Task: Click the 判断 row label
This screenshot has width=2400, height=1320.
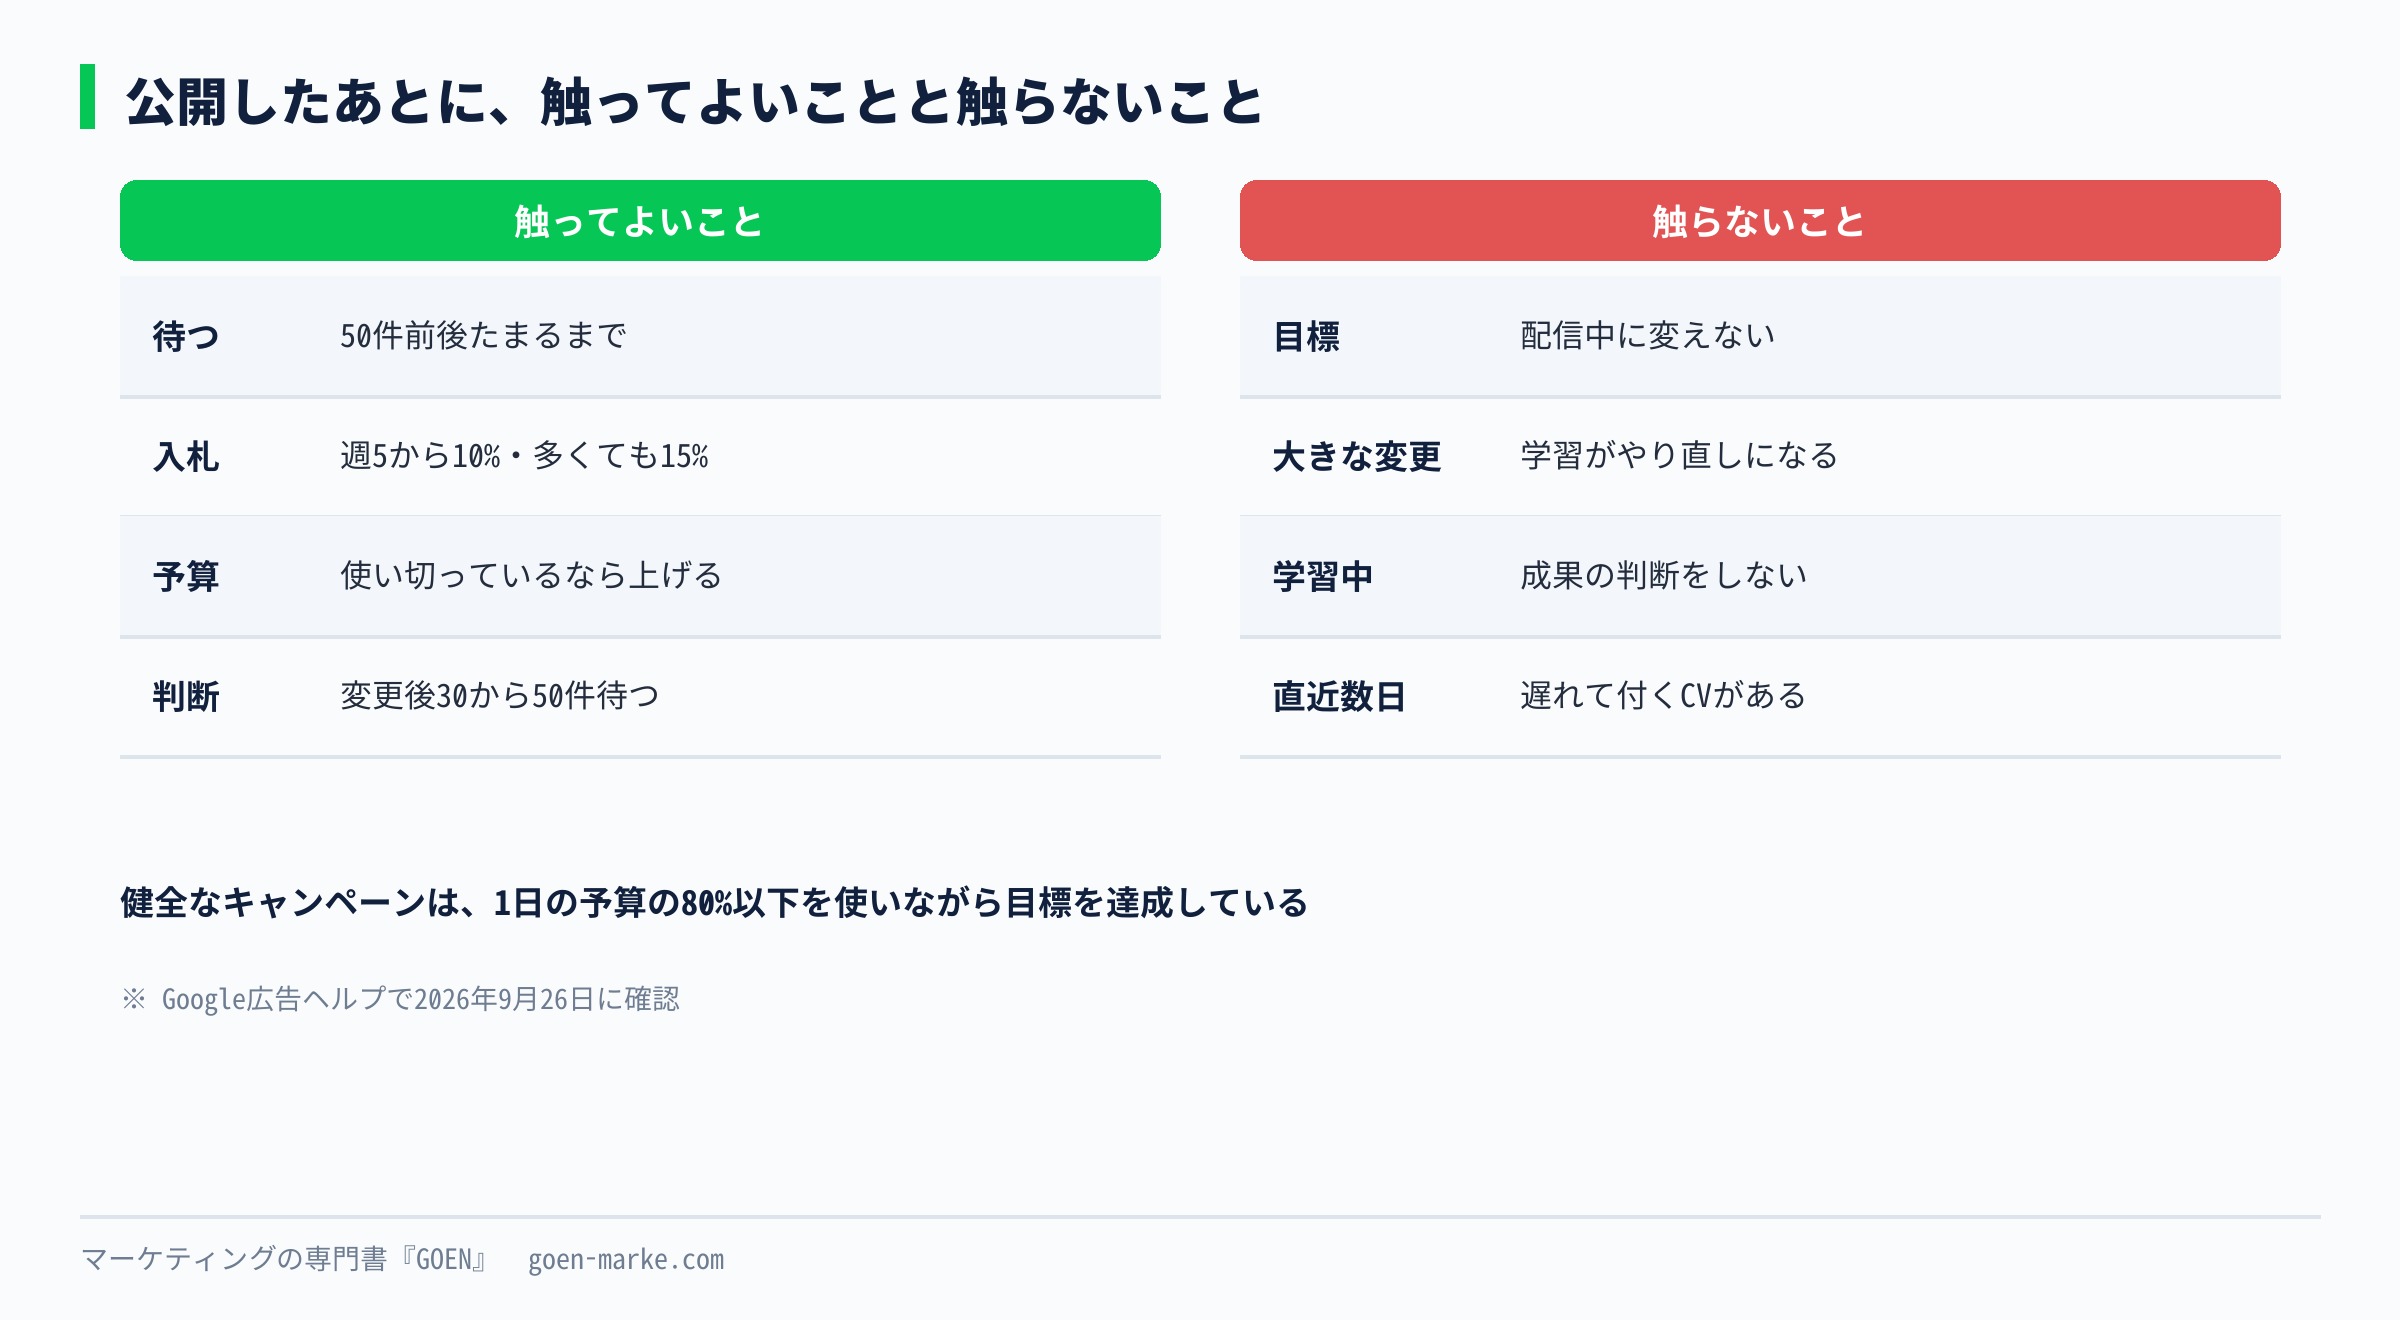Action: point(186,697)
